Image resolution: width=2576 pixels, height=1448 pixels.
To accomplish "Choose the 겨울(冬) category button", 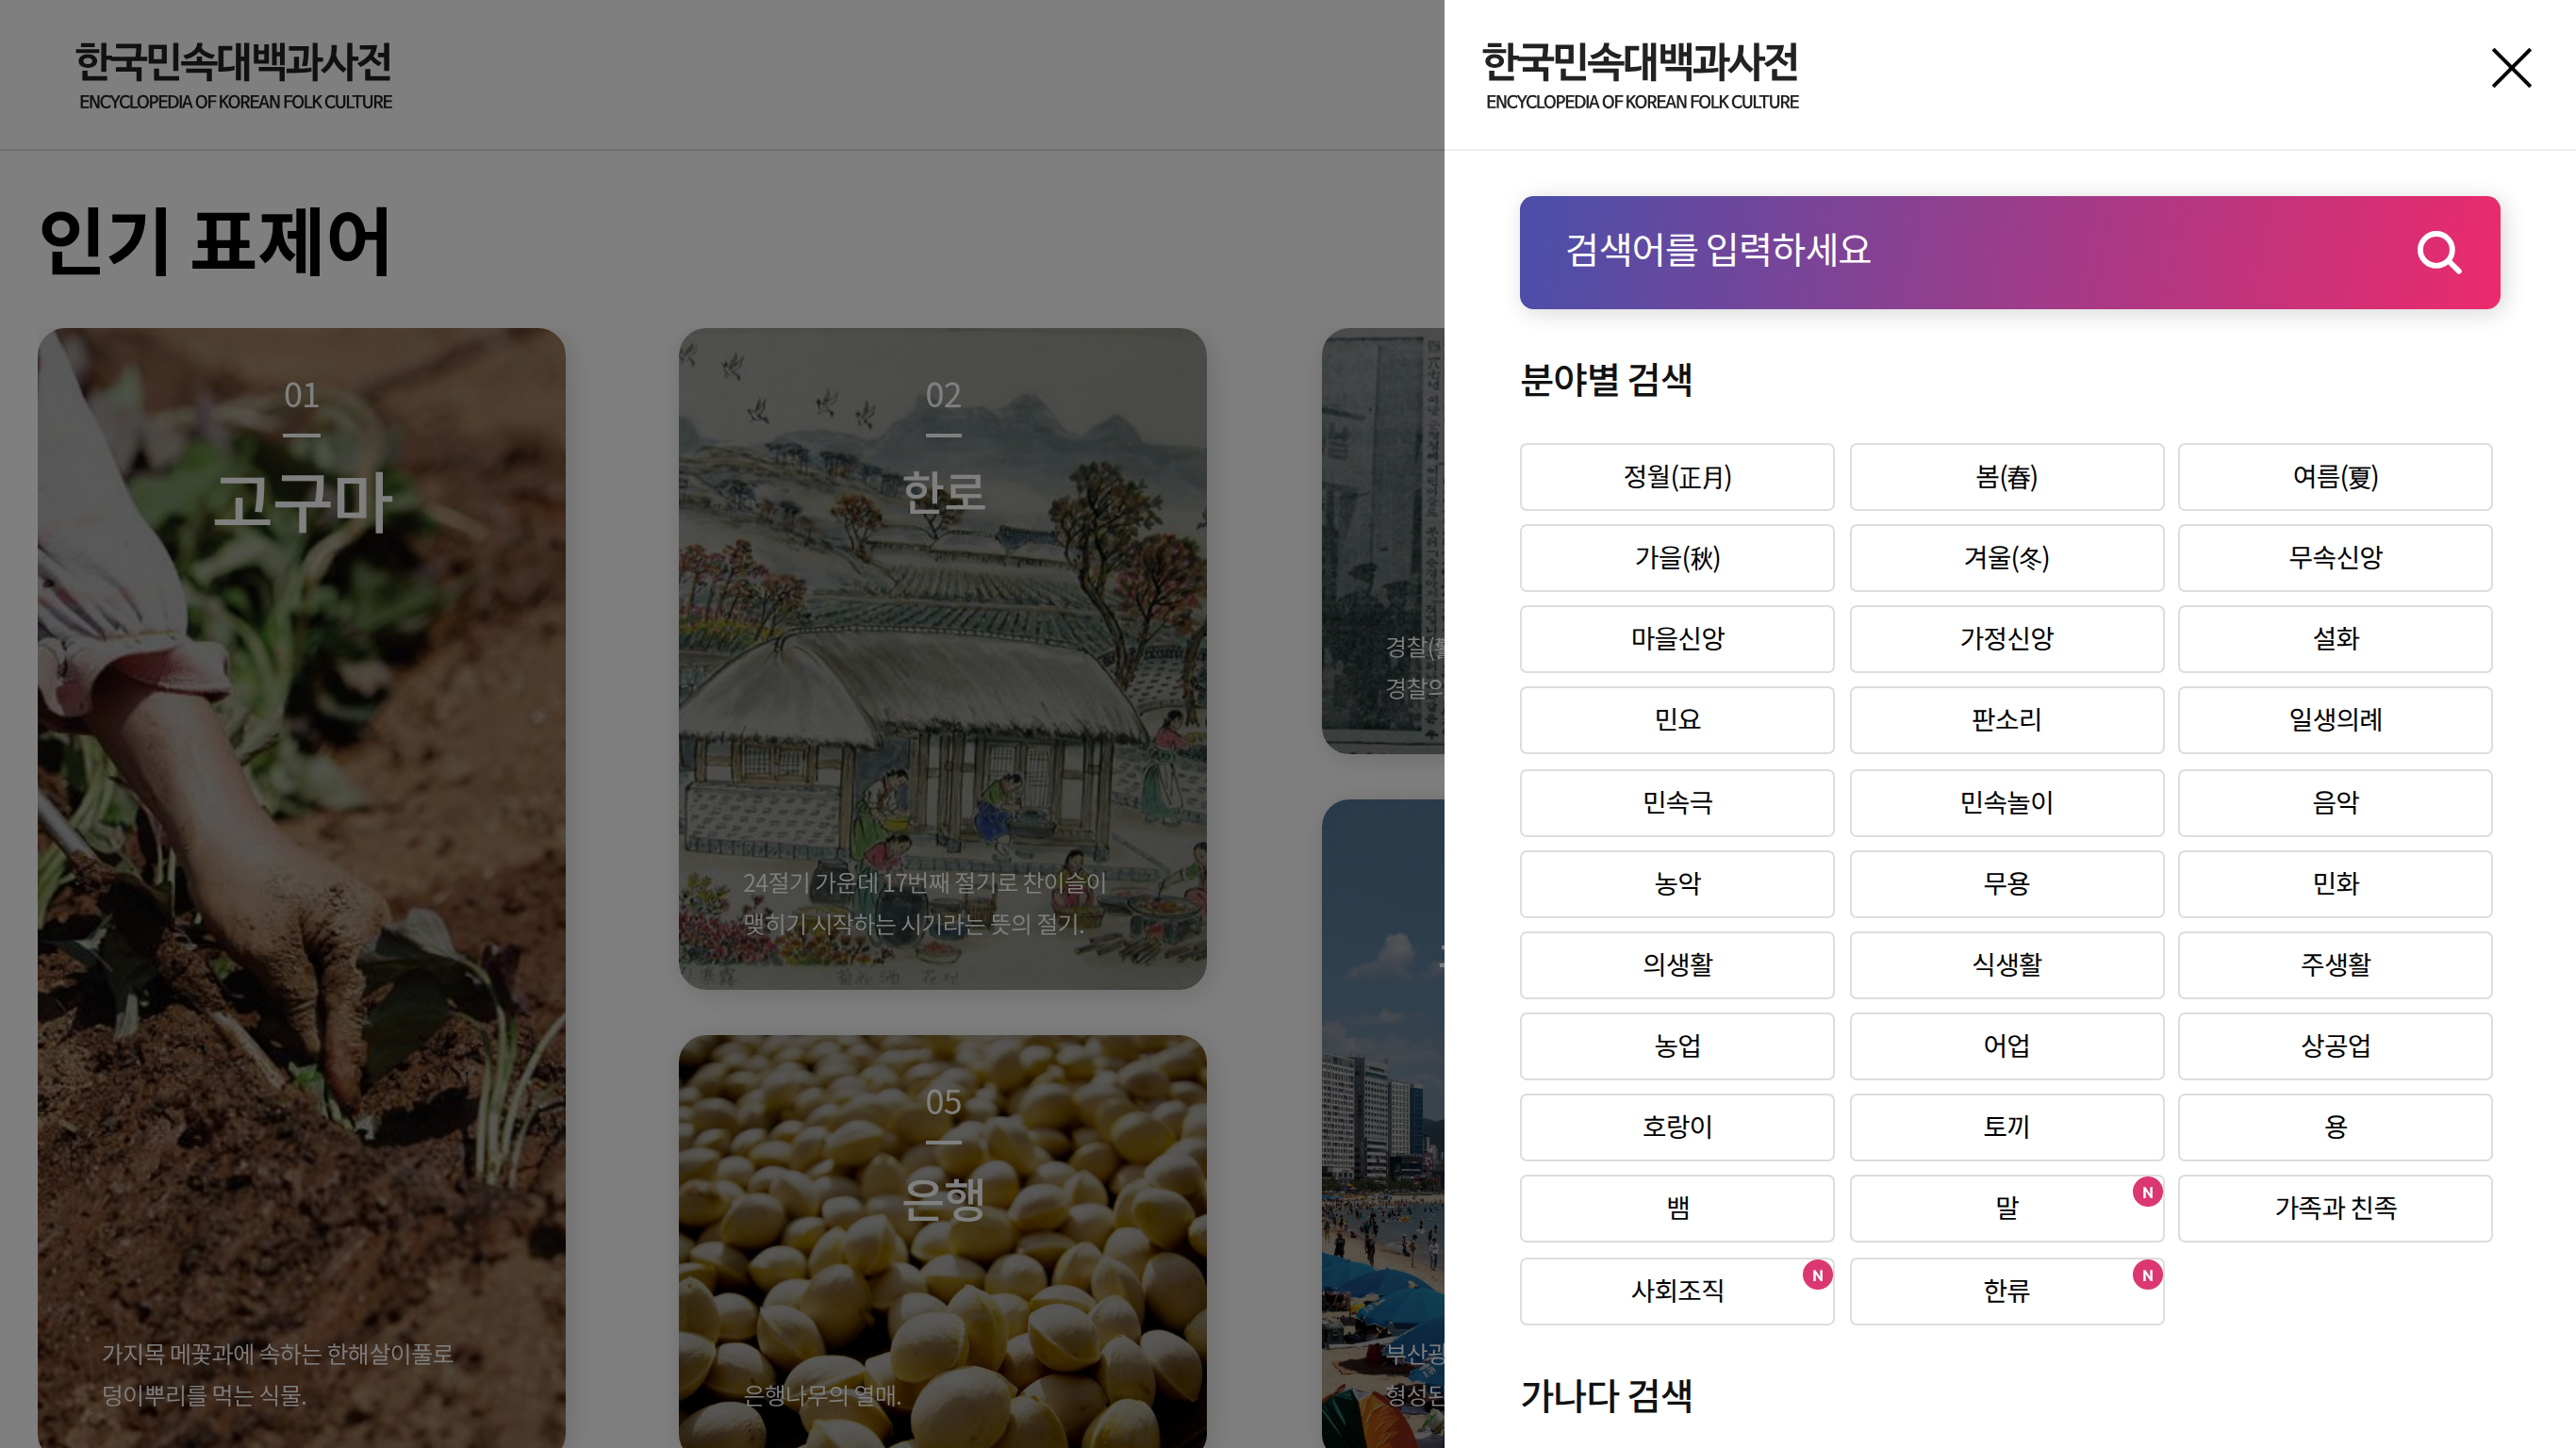I will coord(2006,558).
